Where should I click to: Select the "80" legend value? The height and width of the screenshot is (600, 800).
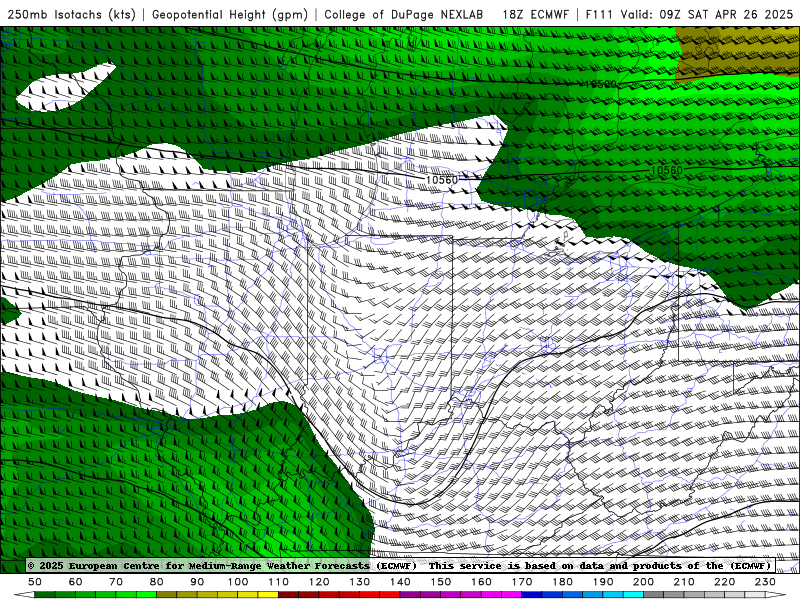pyautogui.click(x=157, y=582)
